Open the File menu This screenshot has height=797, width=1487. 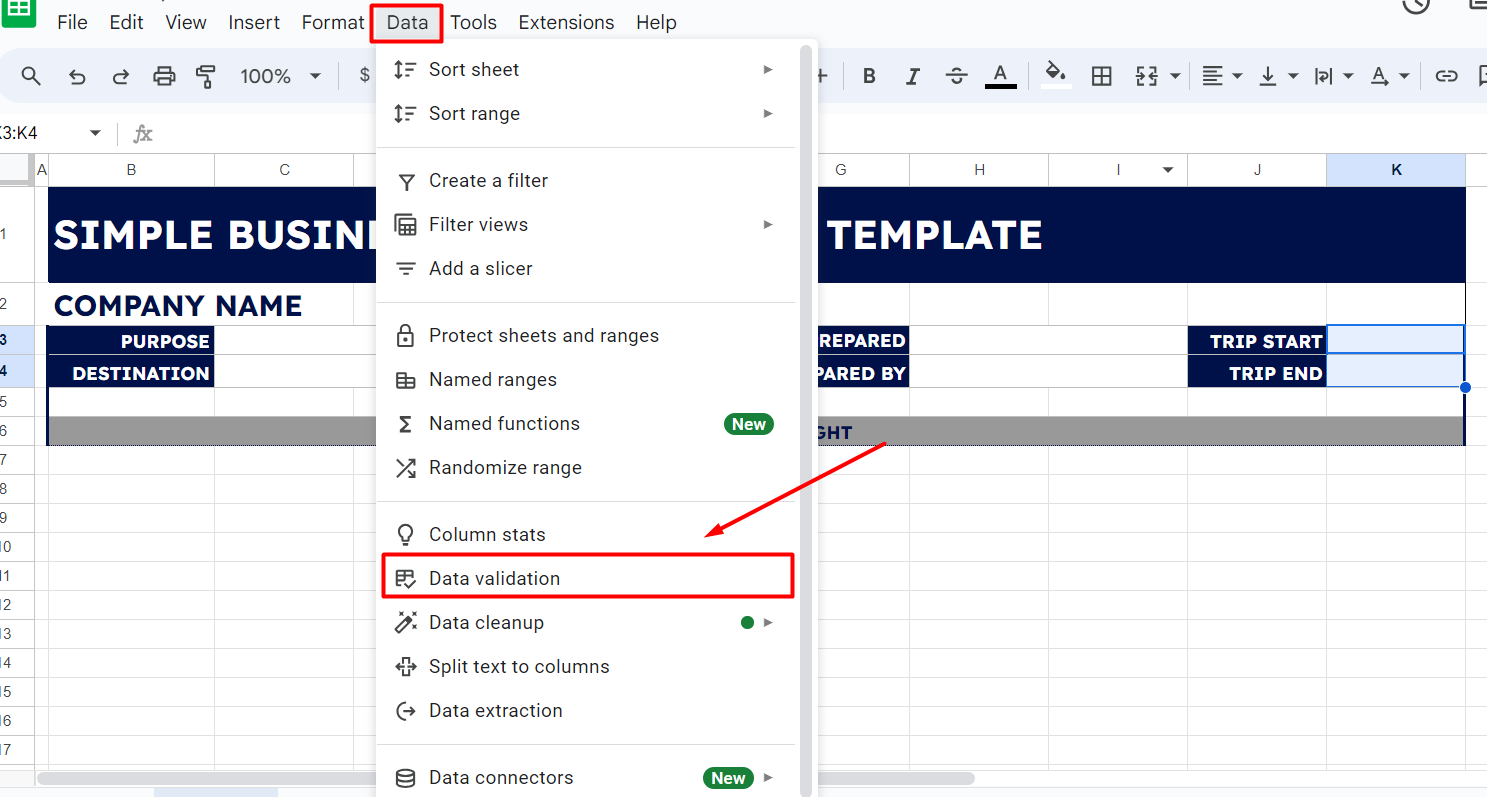[x=72, y=22]
